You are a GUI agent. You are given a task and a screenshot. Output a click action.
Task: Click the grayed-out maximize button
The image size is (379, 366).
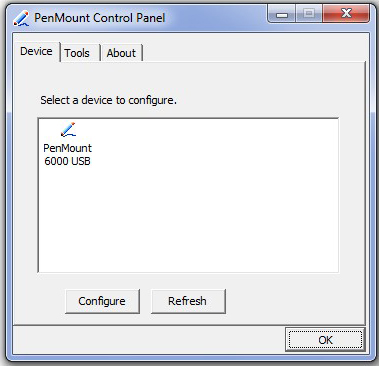click(309, 14)
